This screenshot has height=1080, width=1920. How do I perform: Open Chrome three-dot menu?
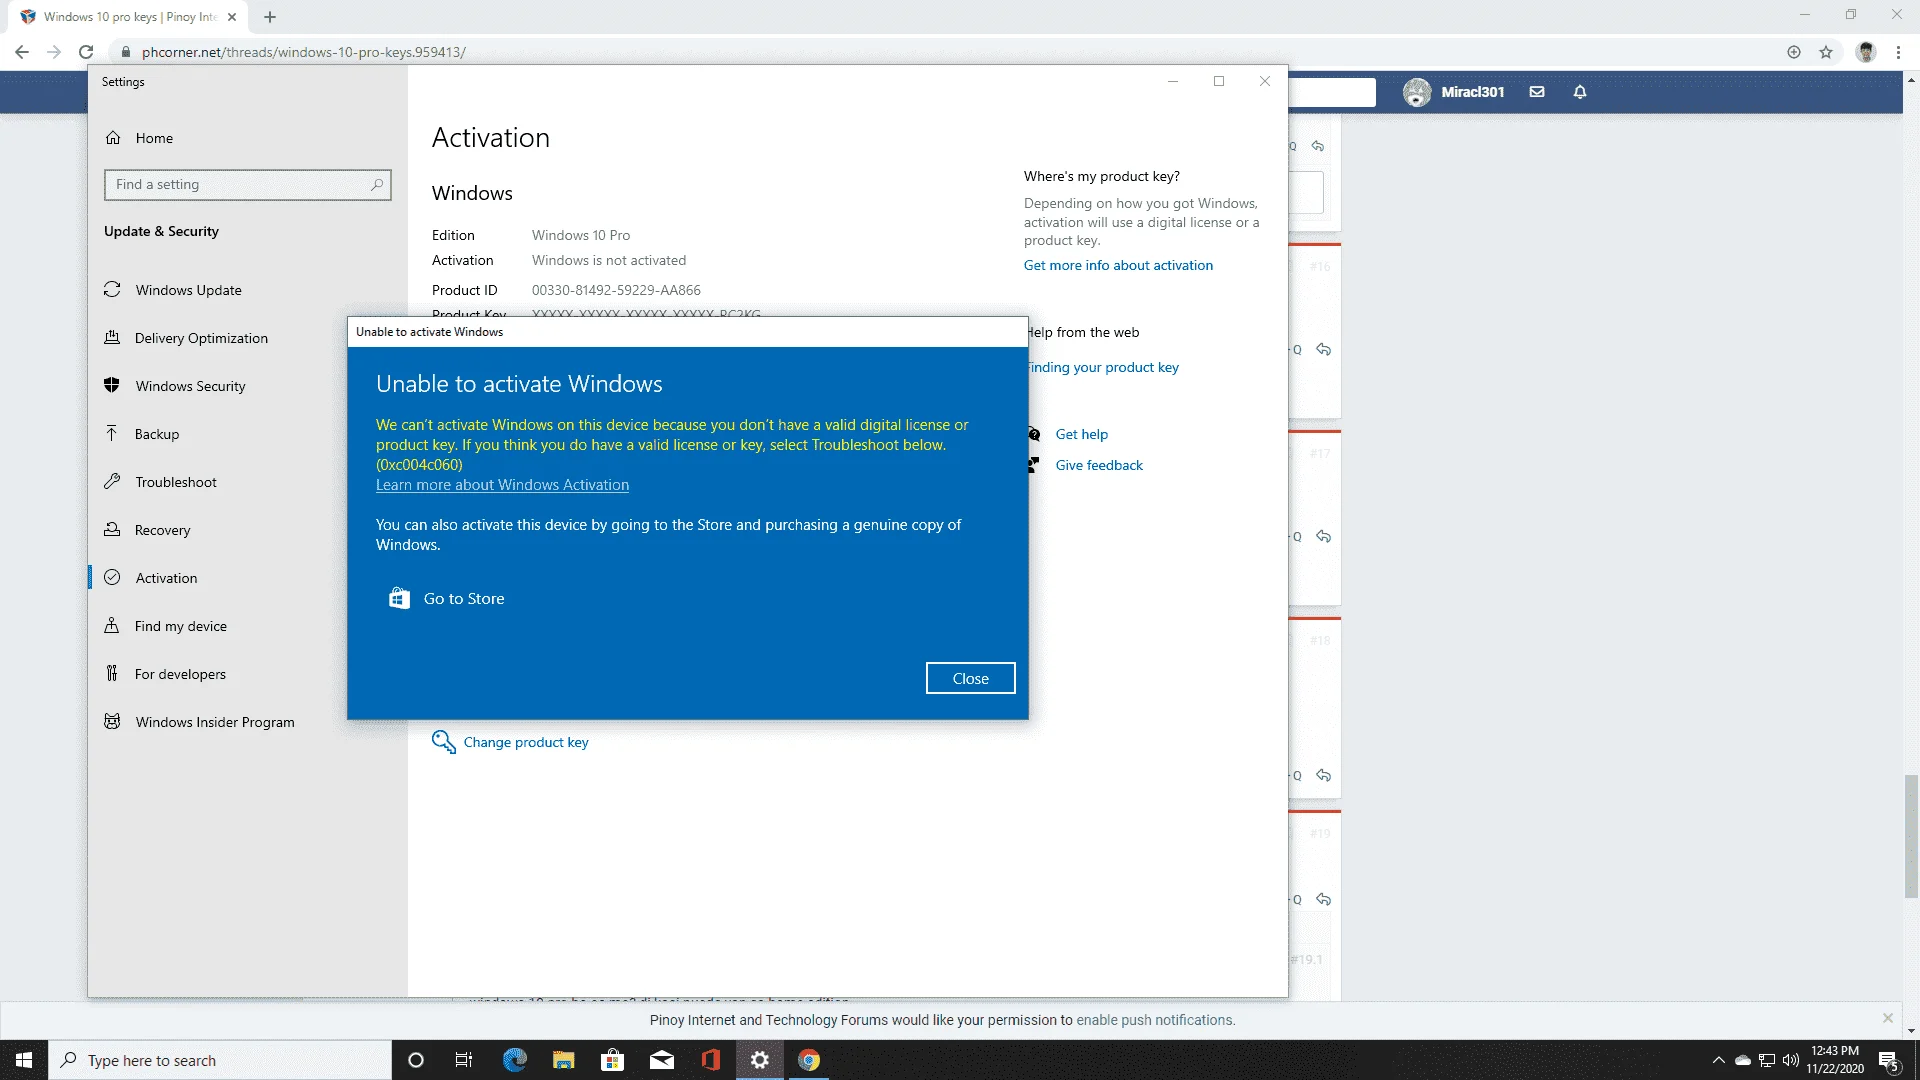(1898, 52)
